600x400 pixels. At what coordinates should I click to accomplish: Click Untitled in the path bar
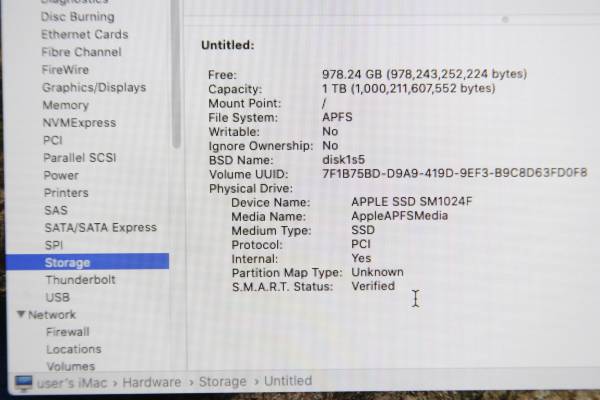coord(288,381)
